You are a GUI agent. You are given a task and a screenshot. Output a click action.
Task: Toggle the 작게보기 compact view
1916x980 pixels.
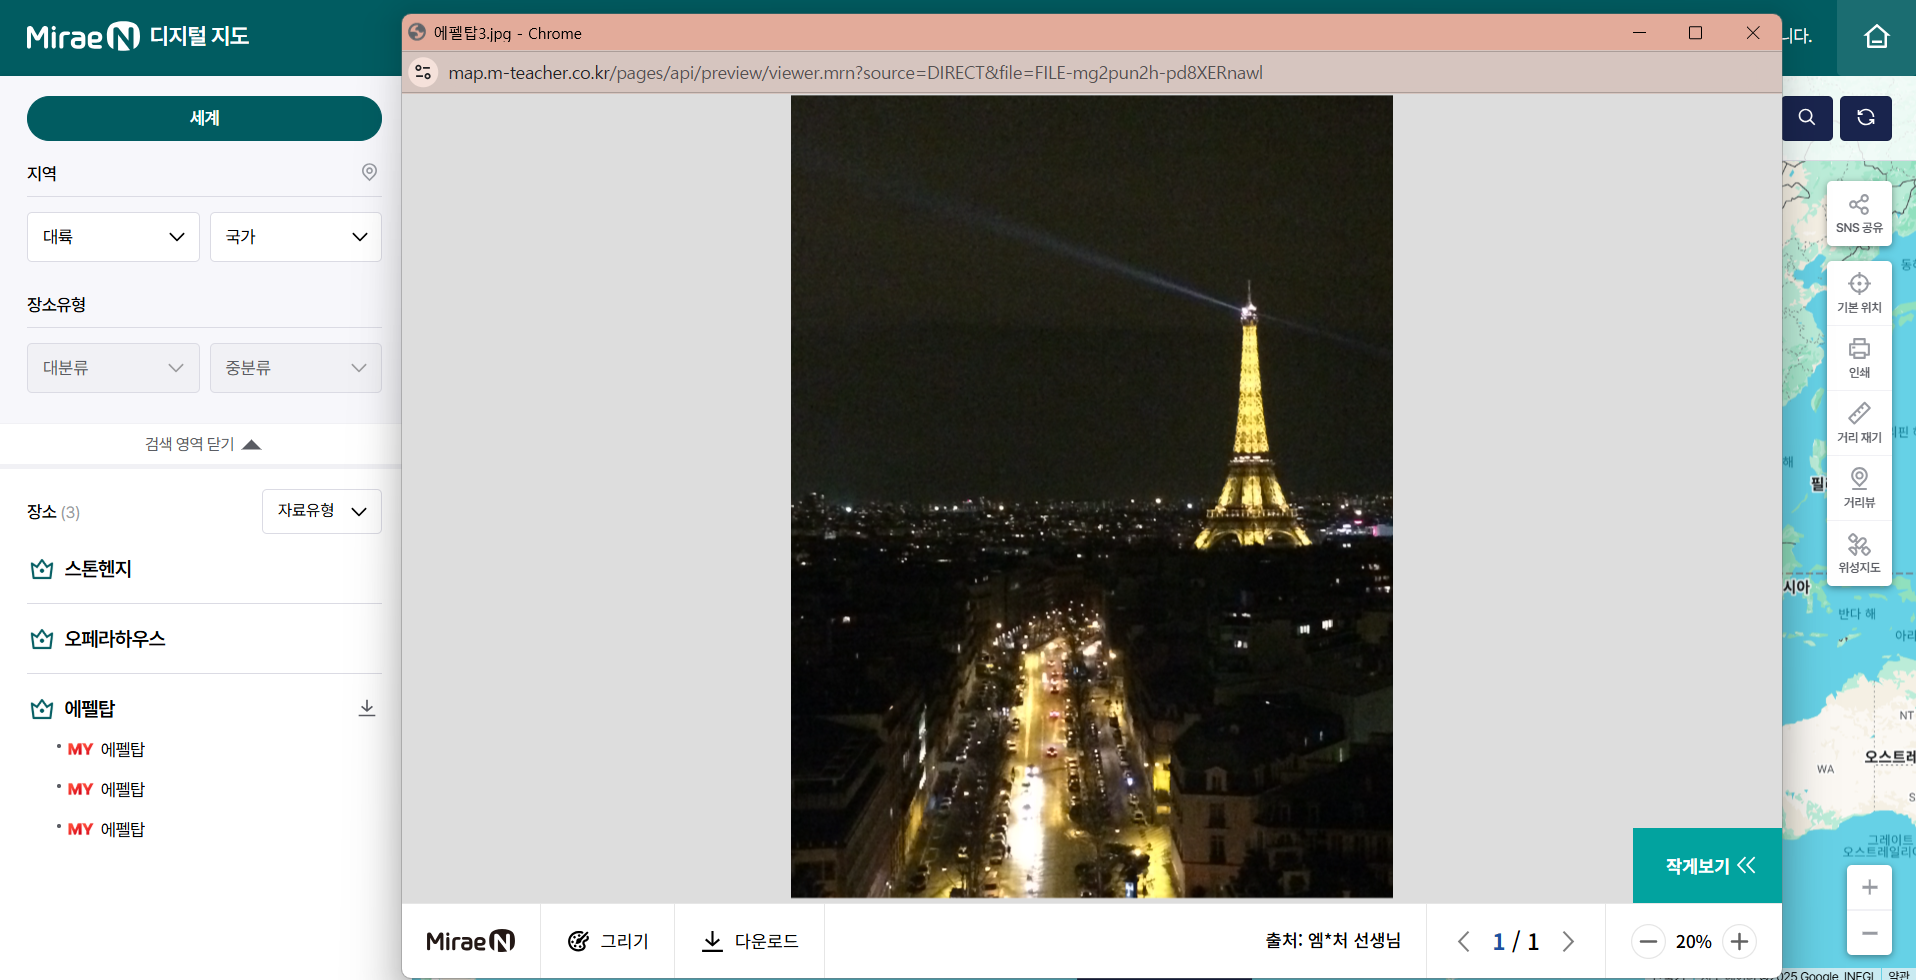(x=1708, y=866)
